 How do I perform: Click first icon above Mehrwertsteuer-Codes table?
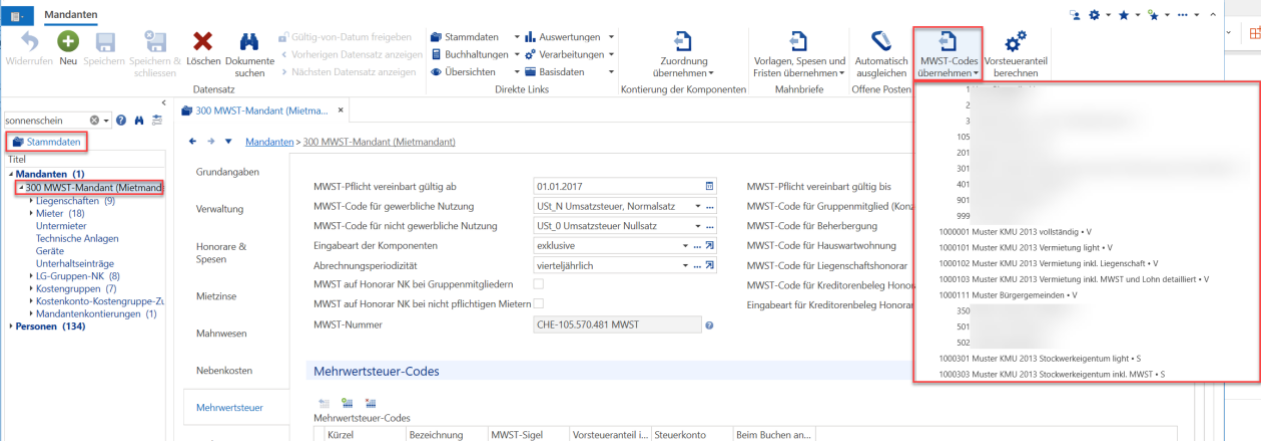(x=324, y=402)
